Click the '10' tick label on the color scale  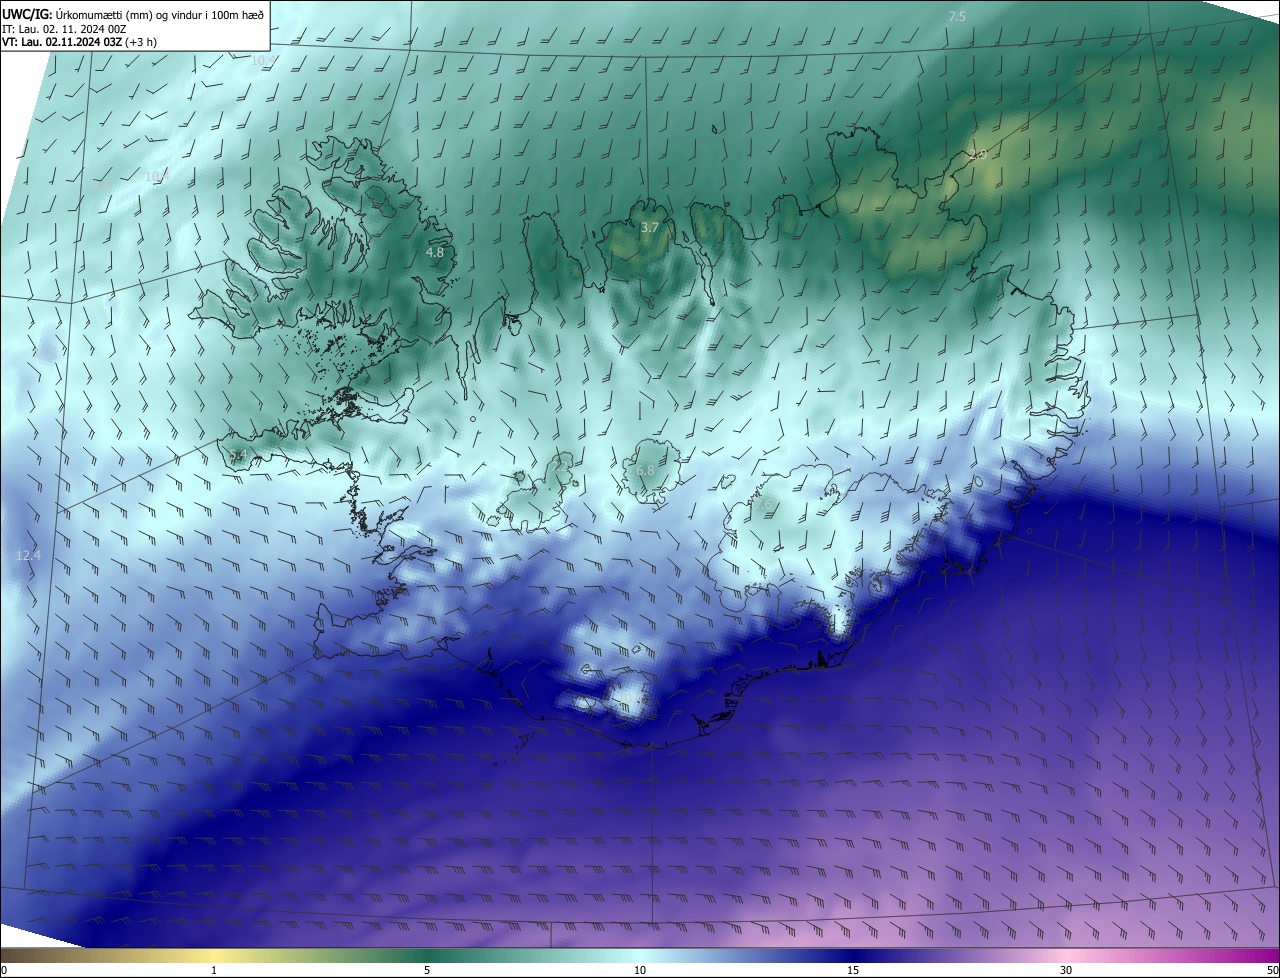[640, 970]
